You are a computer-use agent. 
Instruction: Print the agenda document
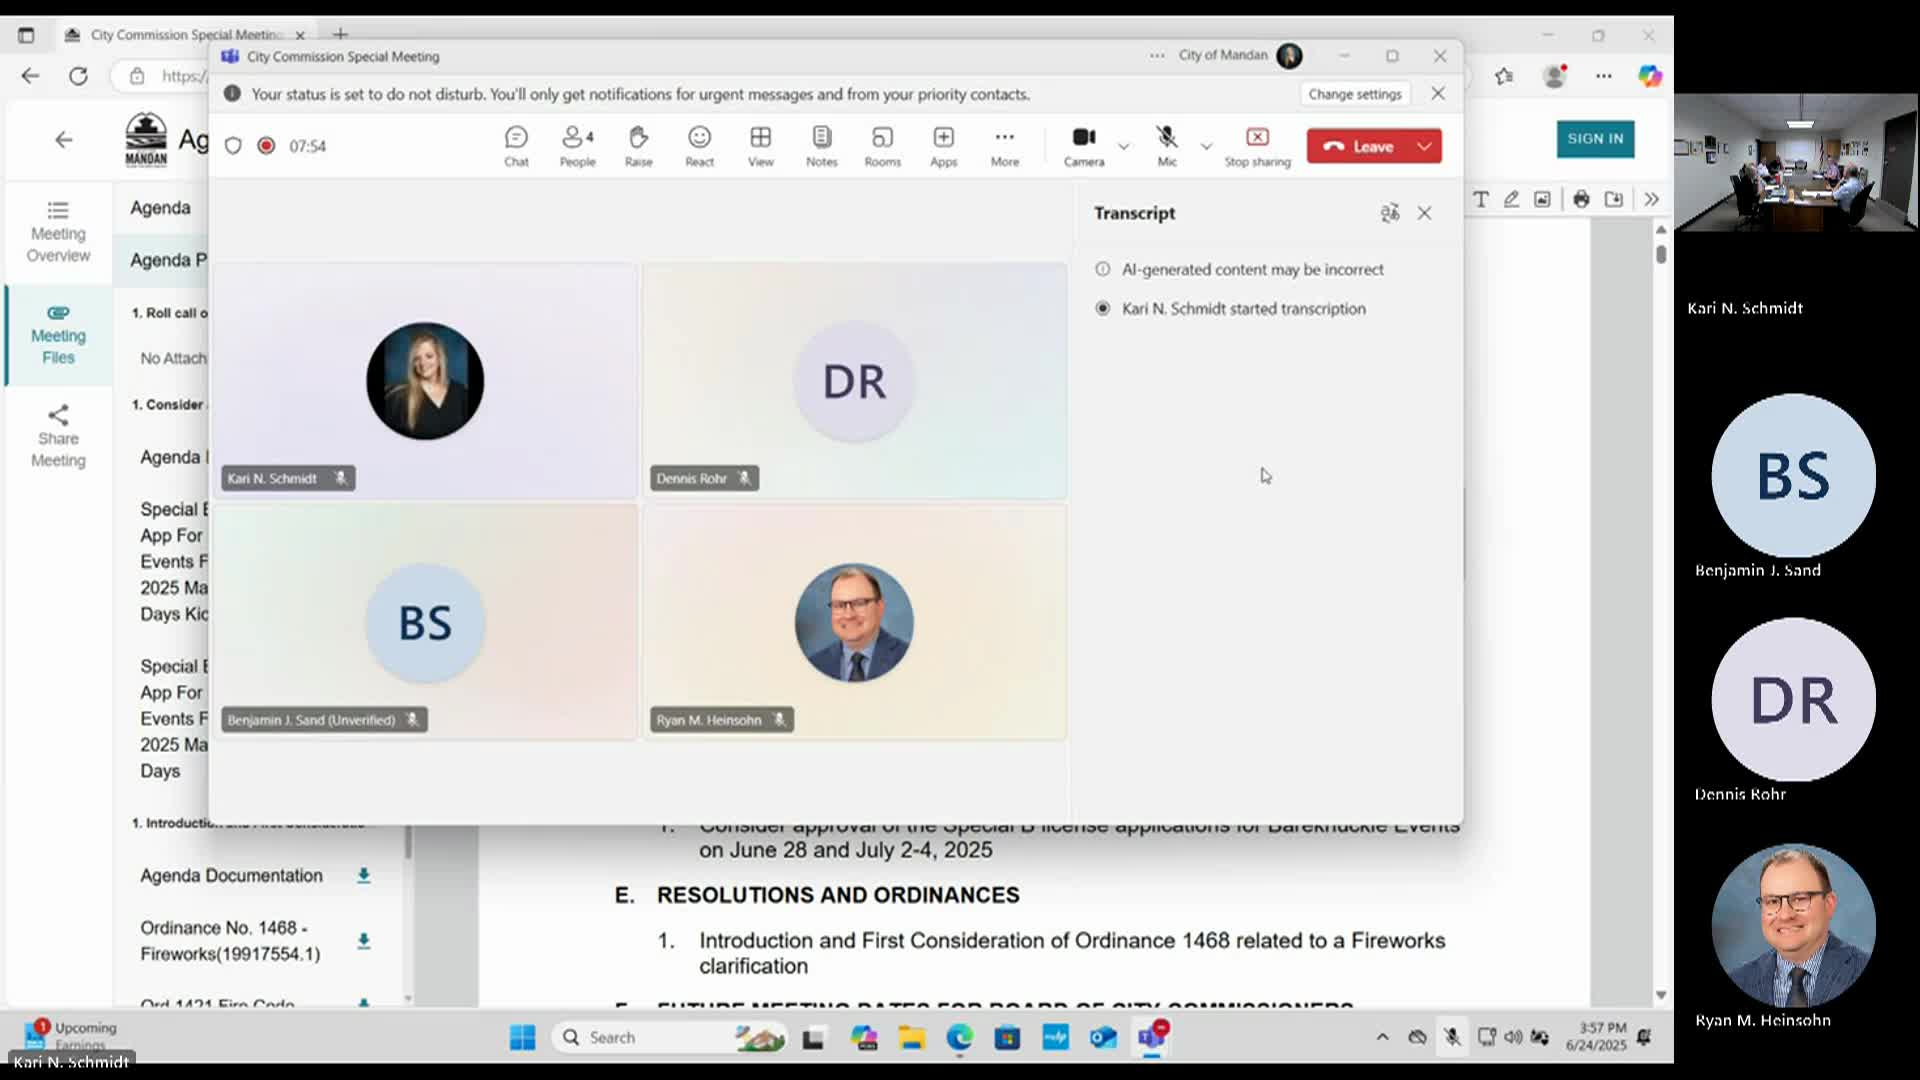tap(1581, 199)
